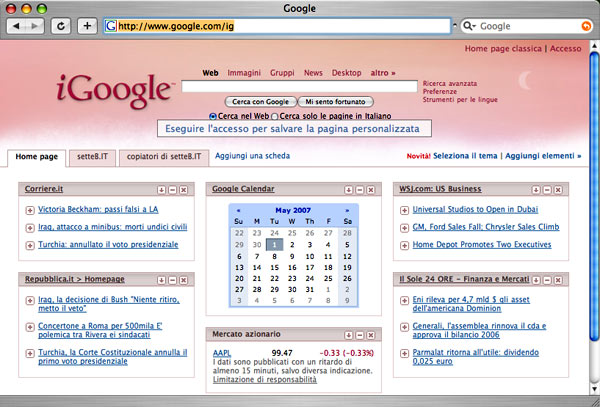This screenshot has width=600, height=407.
Task: Open the WSJ.com gadget dropdown menu
Action: [x=536, y=190]
